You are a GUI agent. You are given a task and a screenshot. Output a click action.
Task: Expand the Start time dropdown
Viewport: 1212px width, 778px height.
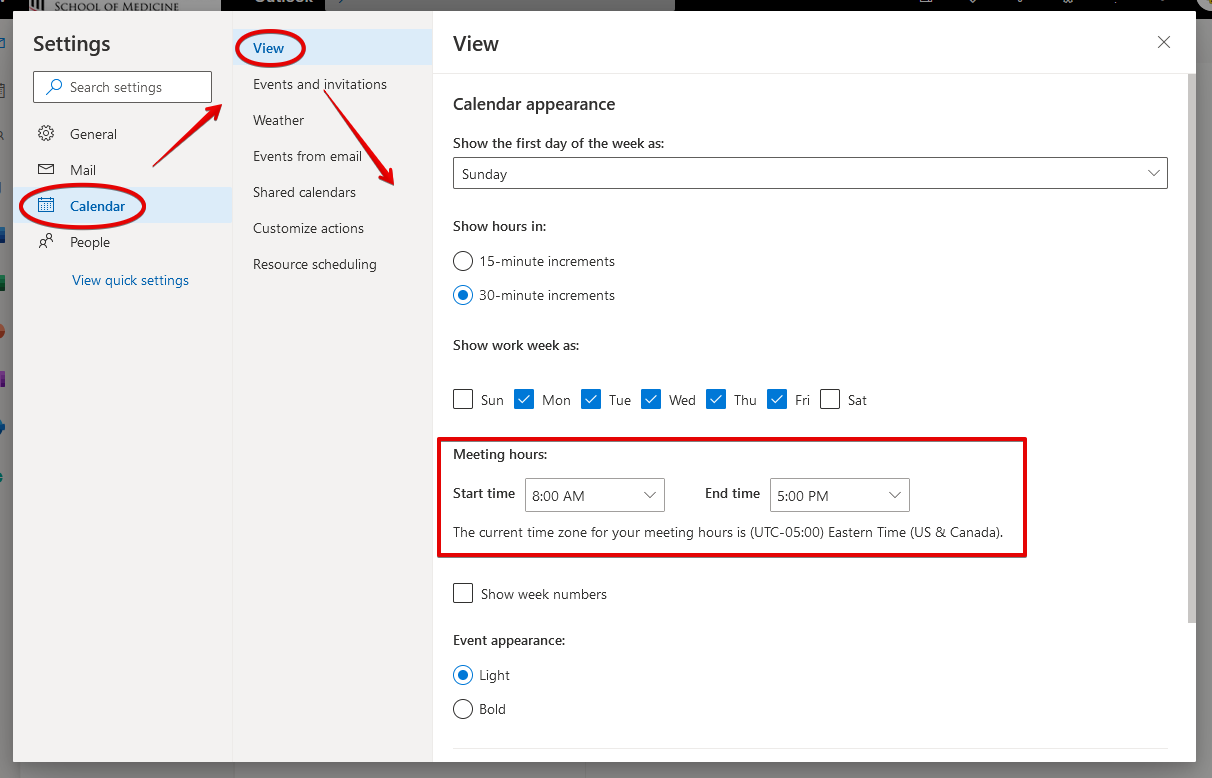(x=594, y=496)
